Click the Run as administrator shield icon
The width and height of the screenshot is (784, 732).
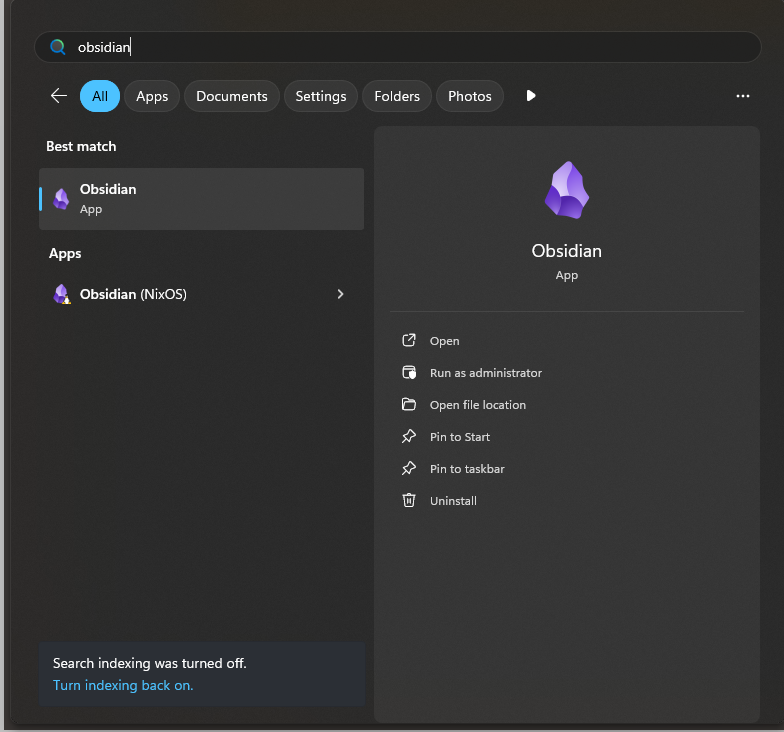[x=409, y=372]
